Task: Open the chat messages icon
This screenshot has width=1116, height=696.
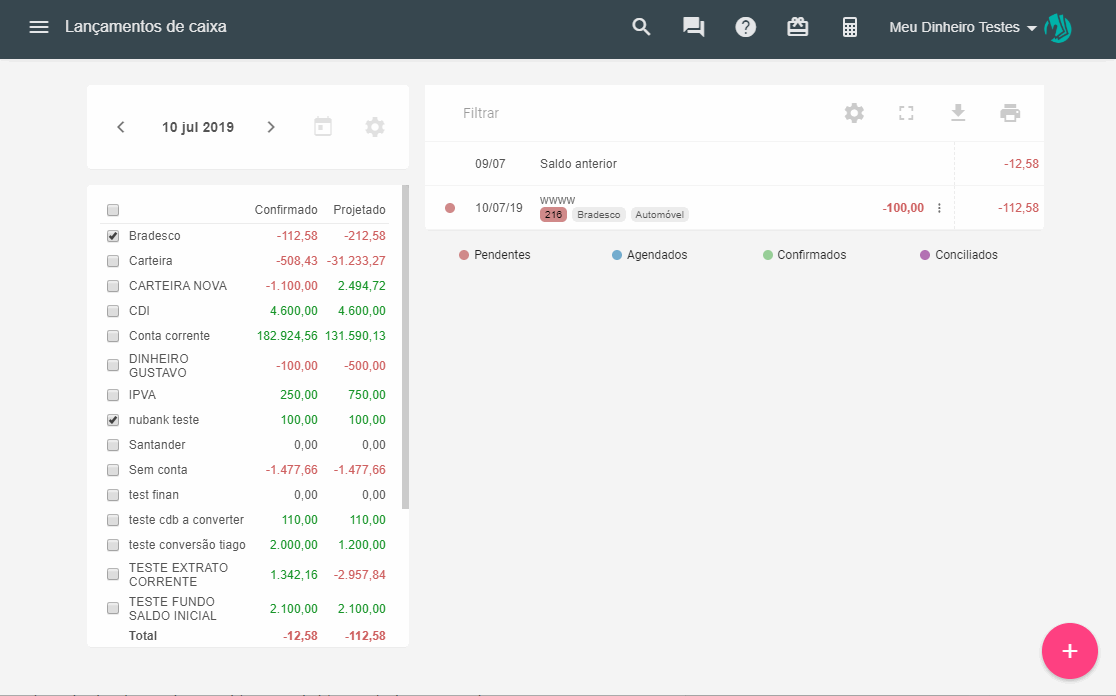Action: [694, 27]
